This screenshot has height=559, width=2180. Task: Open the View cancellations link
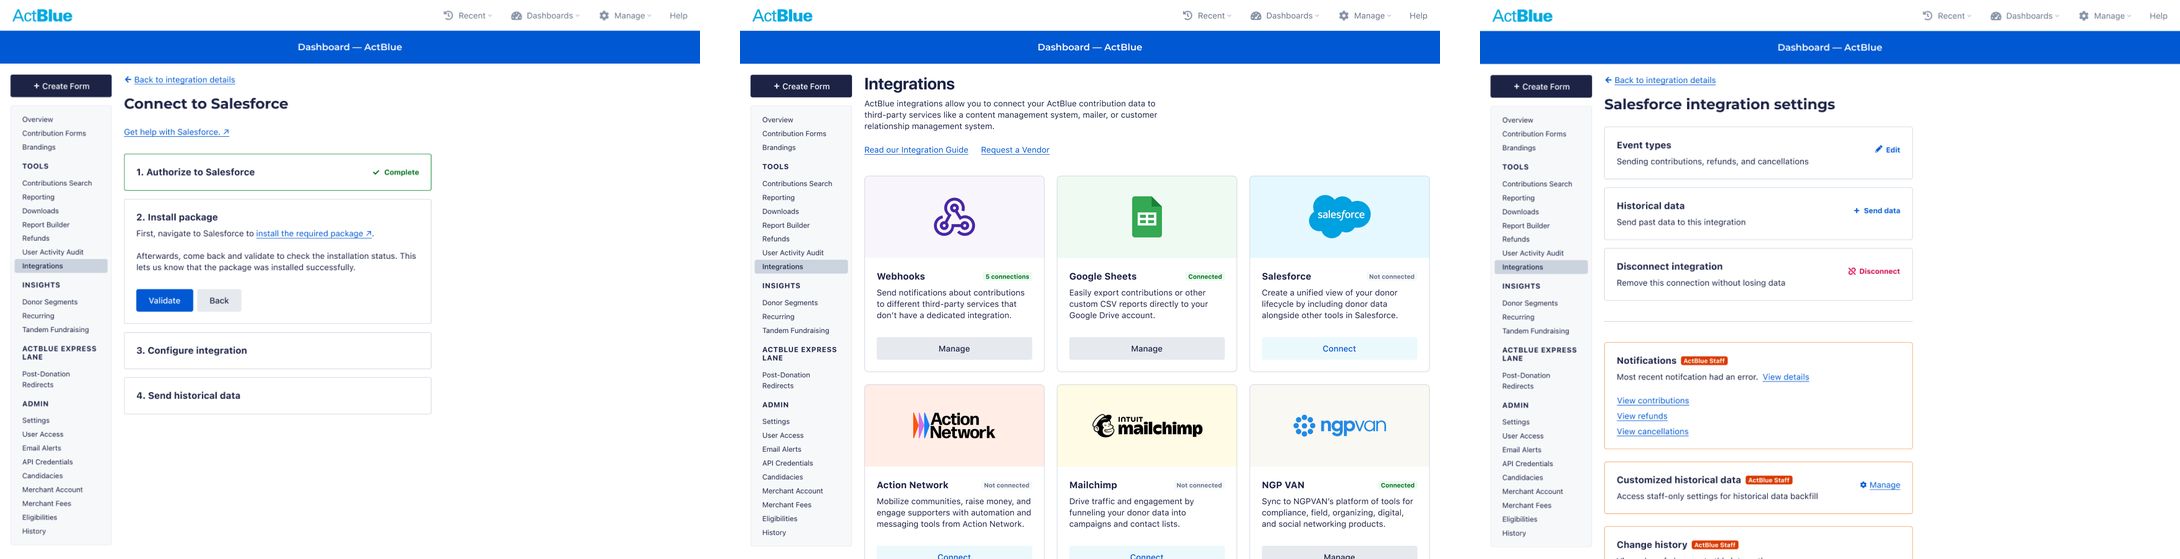pos(1652,432)
